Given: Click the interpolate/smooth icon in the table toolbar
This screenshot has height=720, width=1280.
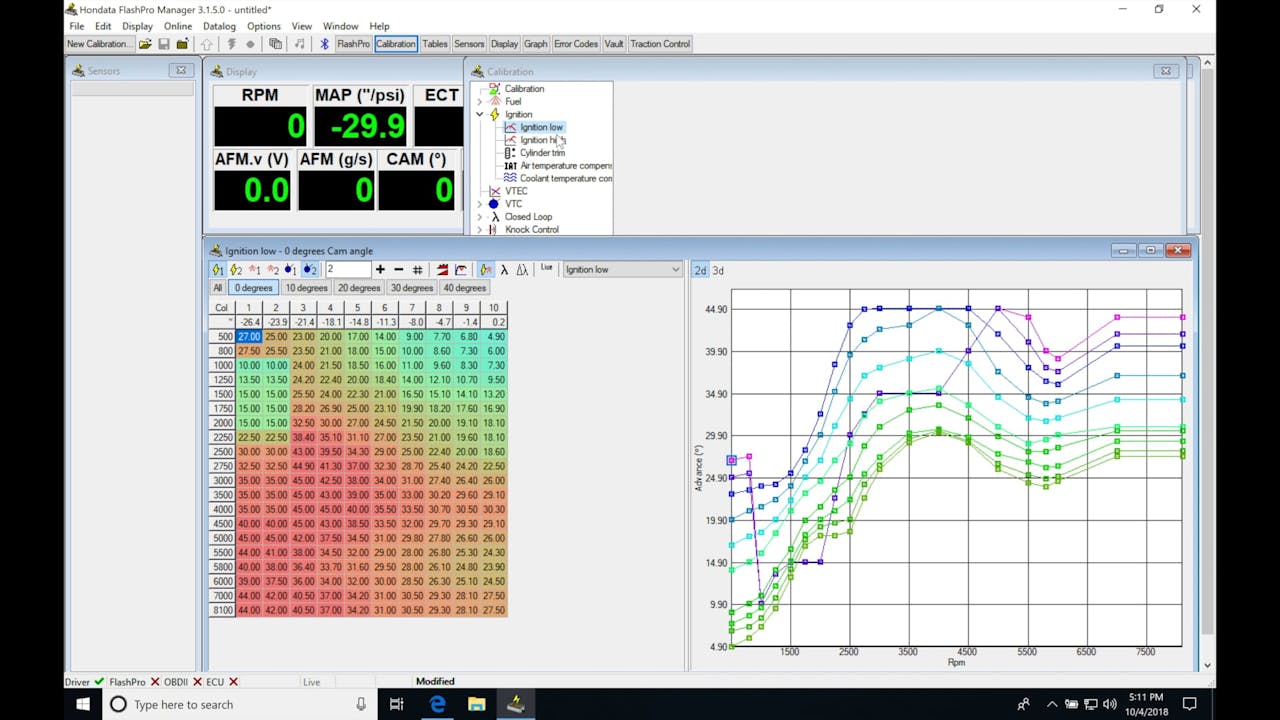Looking at the screenshot, I should click(x=442, y=269).
